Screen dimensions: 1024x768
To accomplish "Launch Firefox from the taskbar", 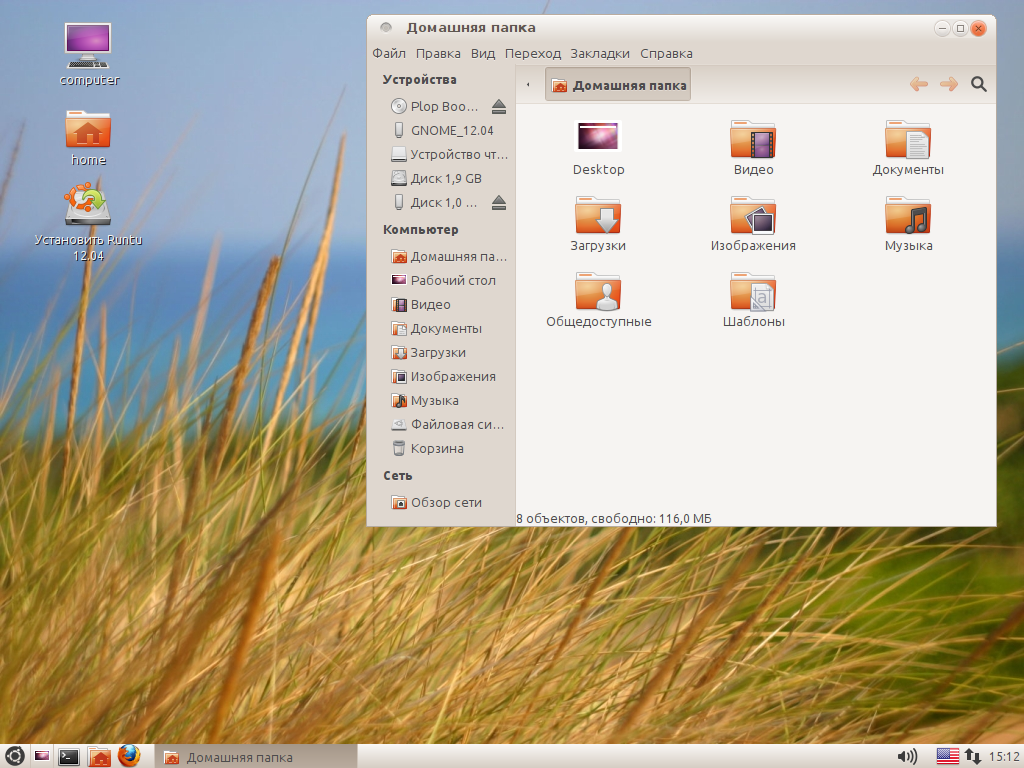I will tap(129, 756).
